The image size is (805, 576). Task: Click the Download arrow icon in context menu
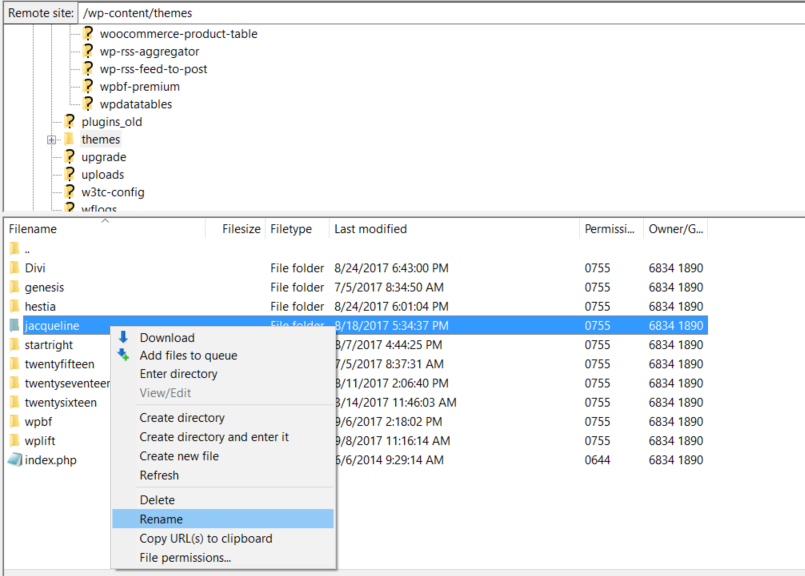123,337
